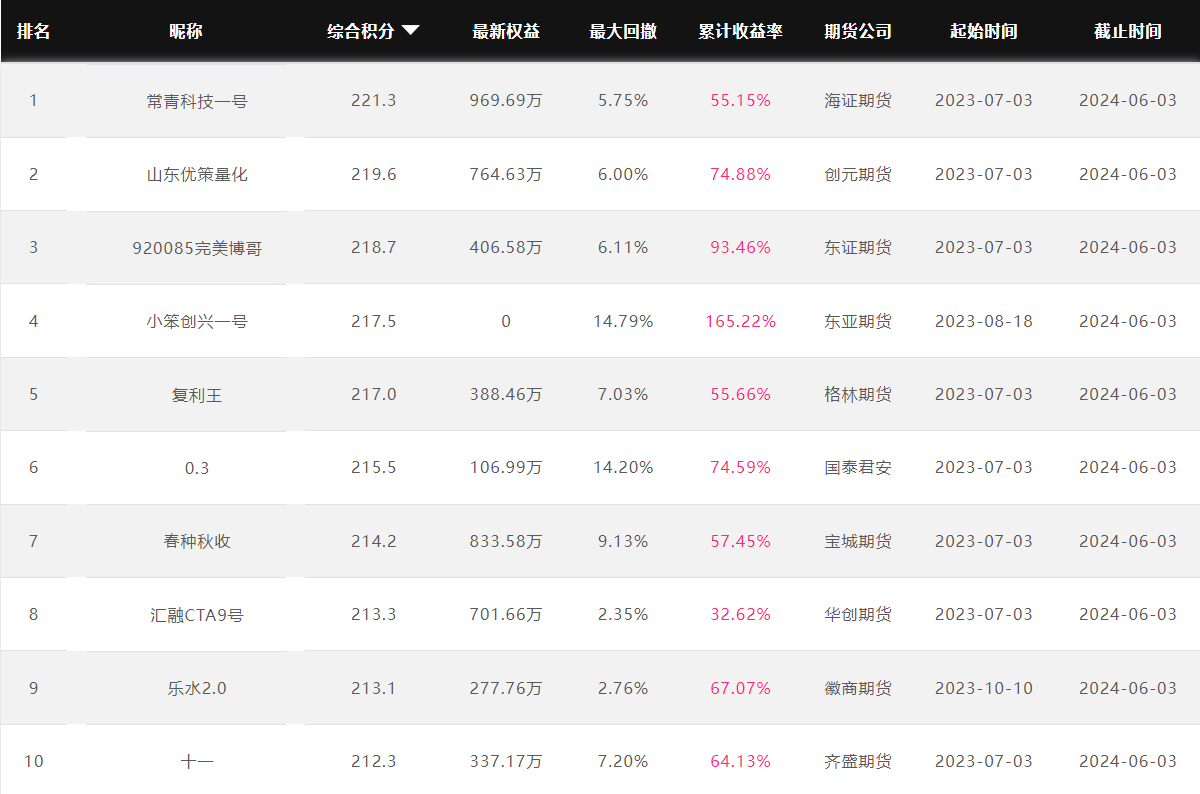
Task: Open nickname 春种秋收
Action: click(x=197, y=541)
